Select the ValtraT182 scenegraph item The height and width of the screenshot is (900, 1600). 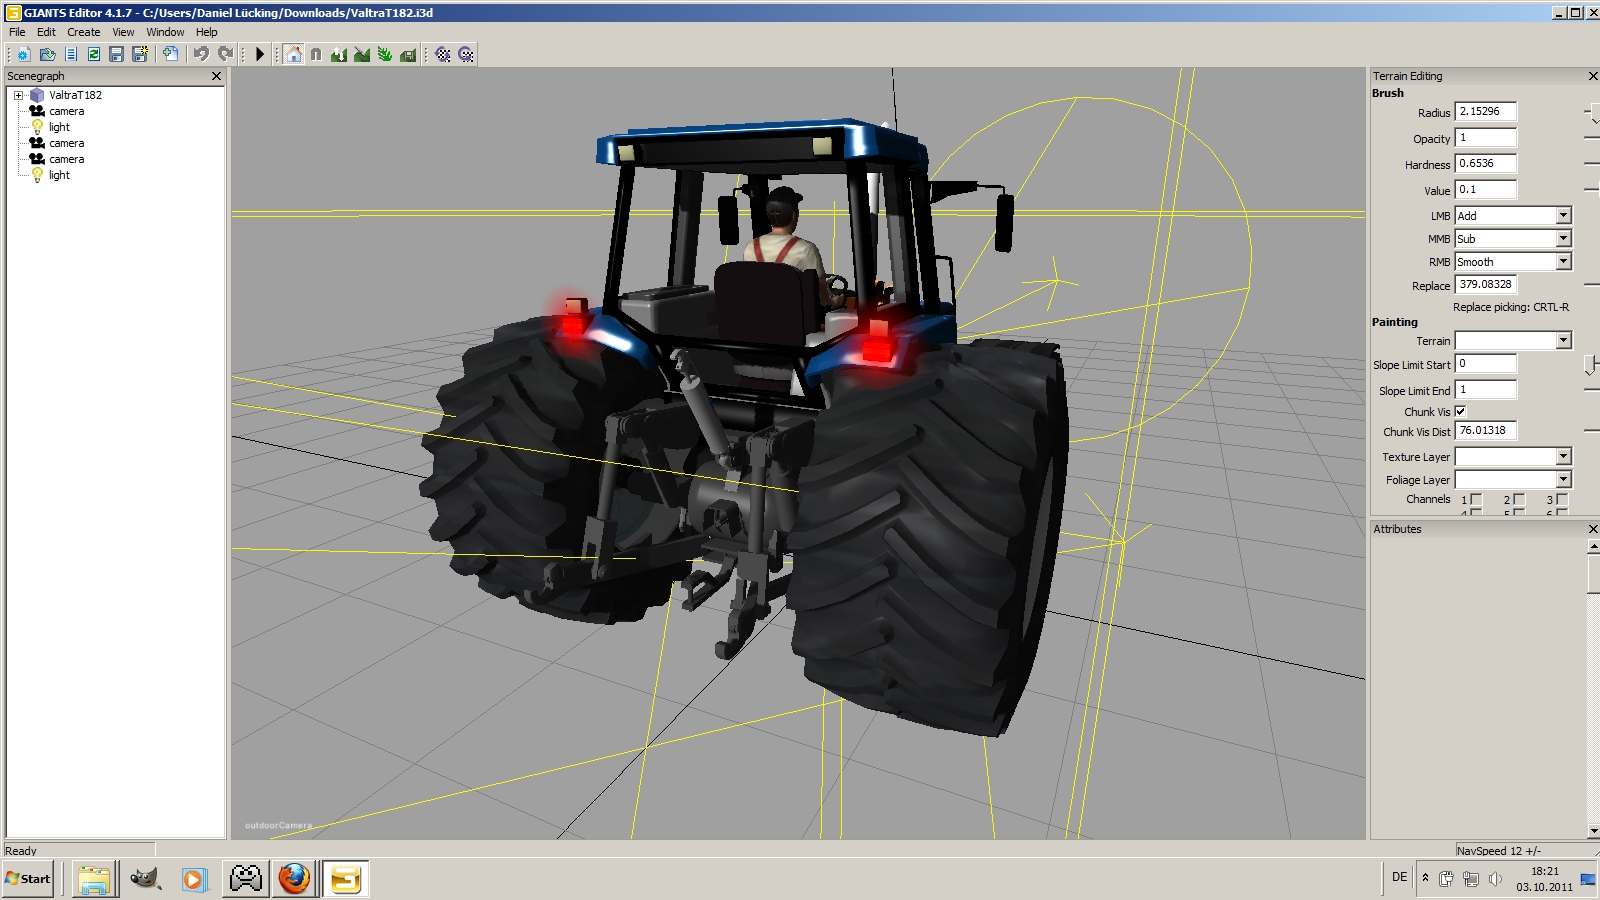click(75, 95)
